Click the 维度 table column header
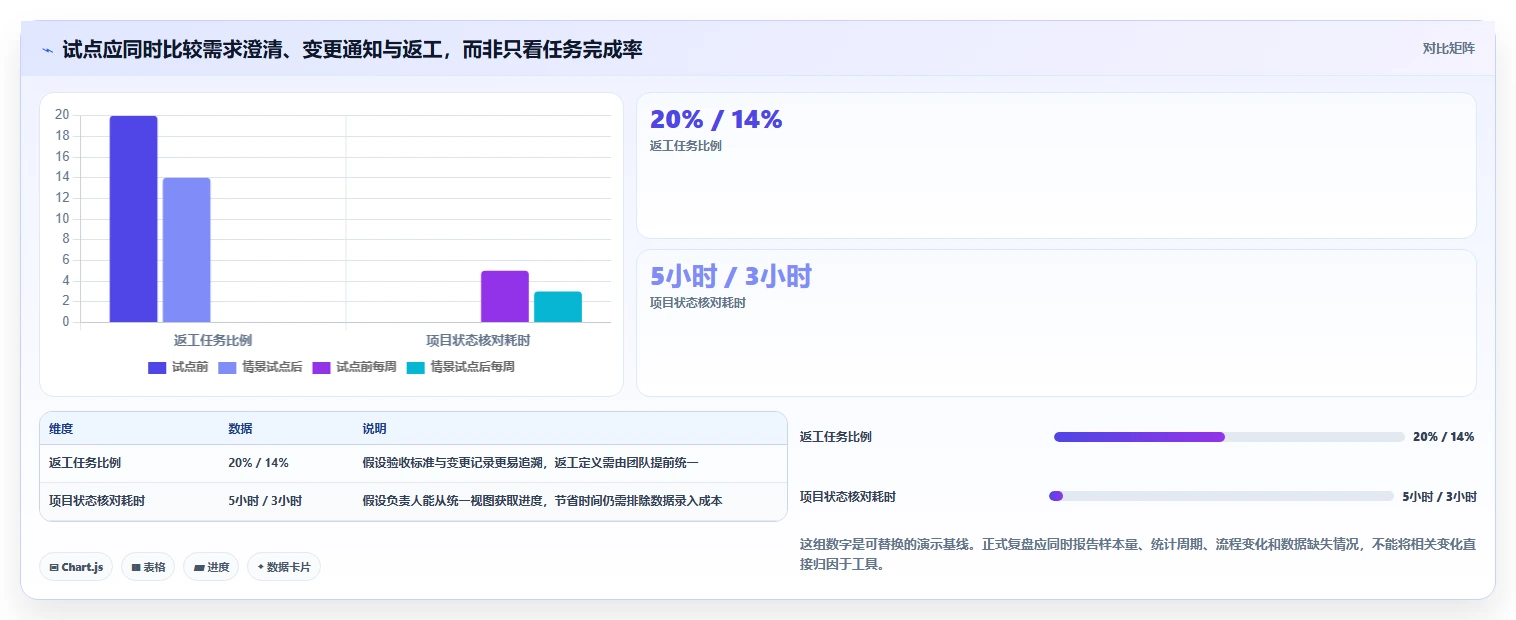This screenshot has width=1516, height=620. [x=61, y=429]
